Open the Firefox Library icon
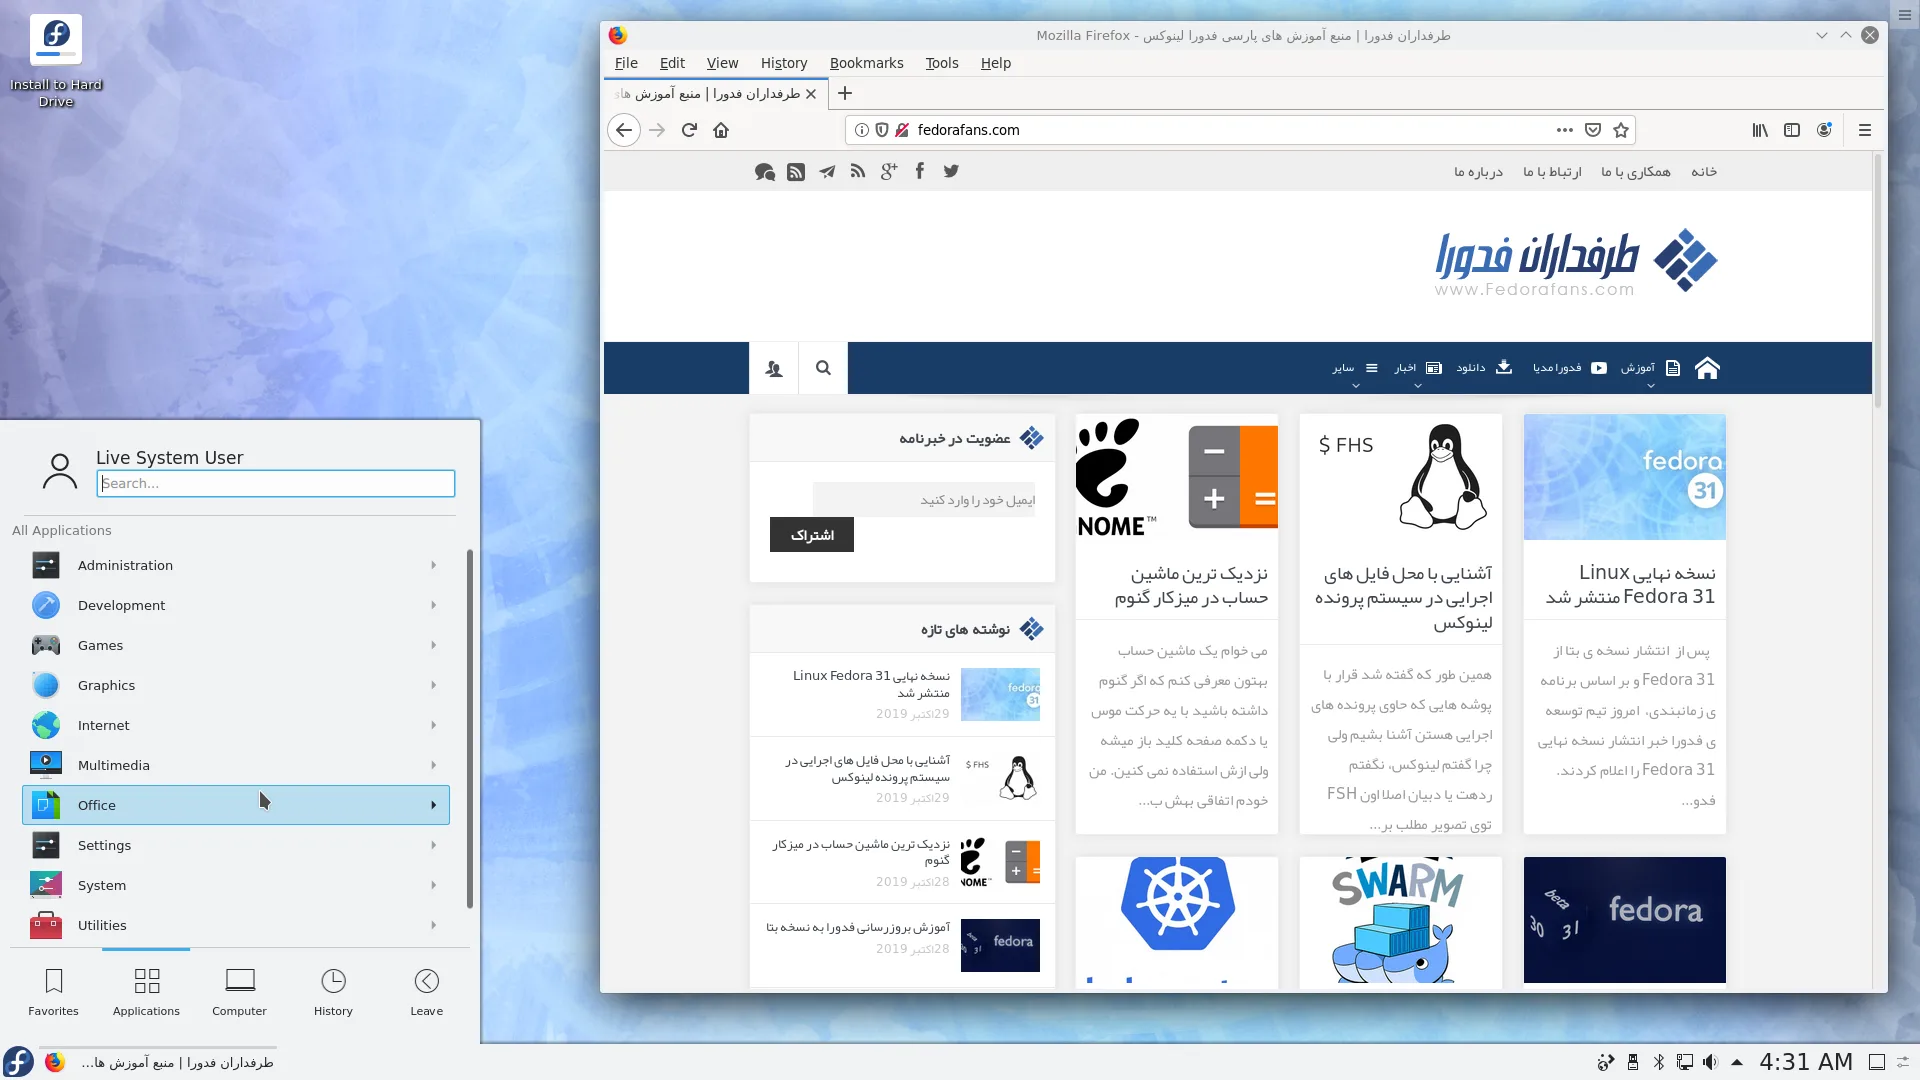 point(1760,130)
